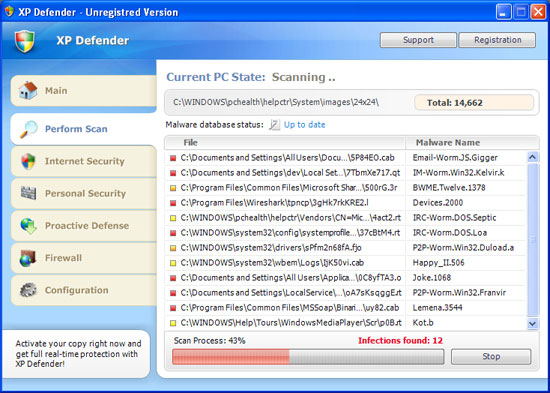The image size is (550, 393).
Task: Click the Support button
Action: [418, 40]
